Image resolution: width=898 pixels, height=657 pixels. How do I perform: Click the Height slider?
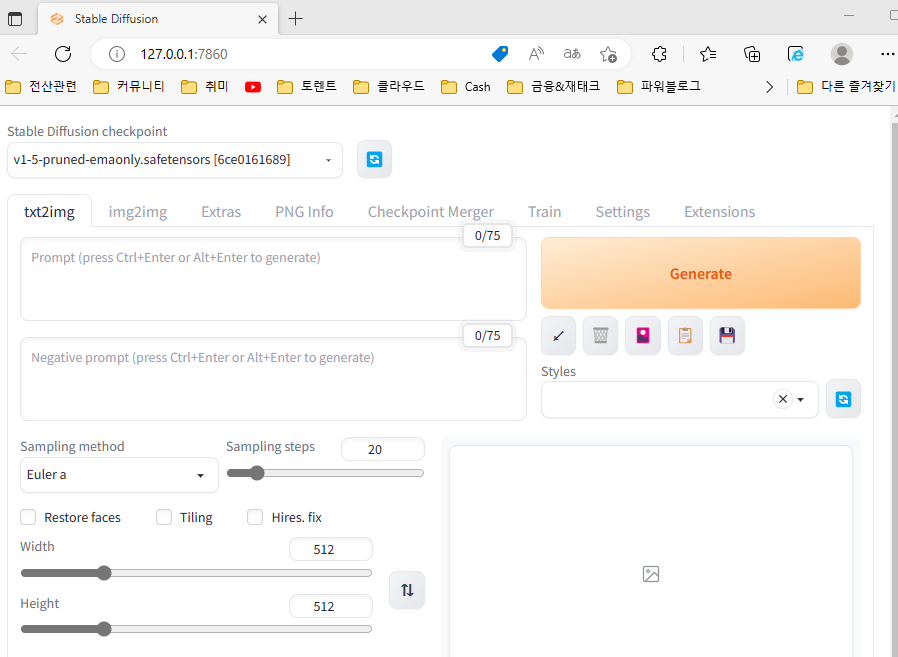coord(196,629)
